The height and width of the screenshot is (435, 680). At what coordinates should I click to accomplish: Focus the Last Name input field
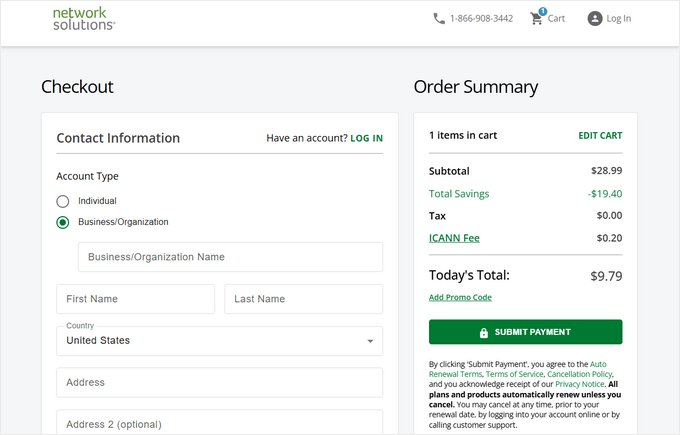303,299
